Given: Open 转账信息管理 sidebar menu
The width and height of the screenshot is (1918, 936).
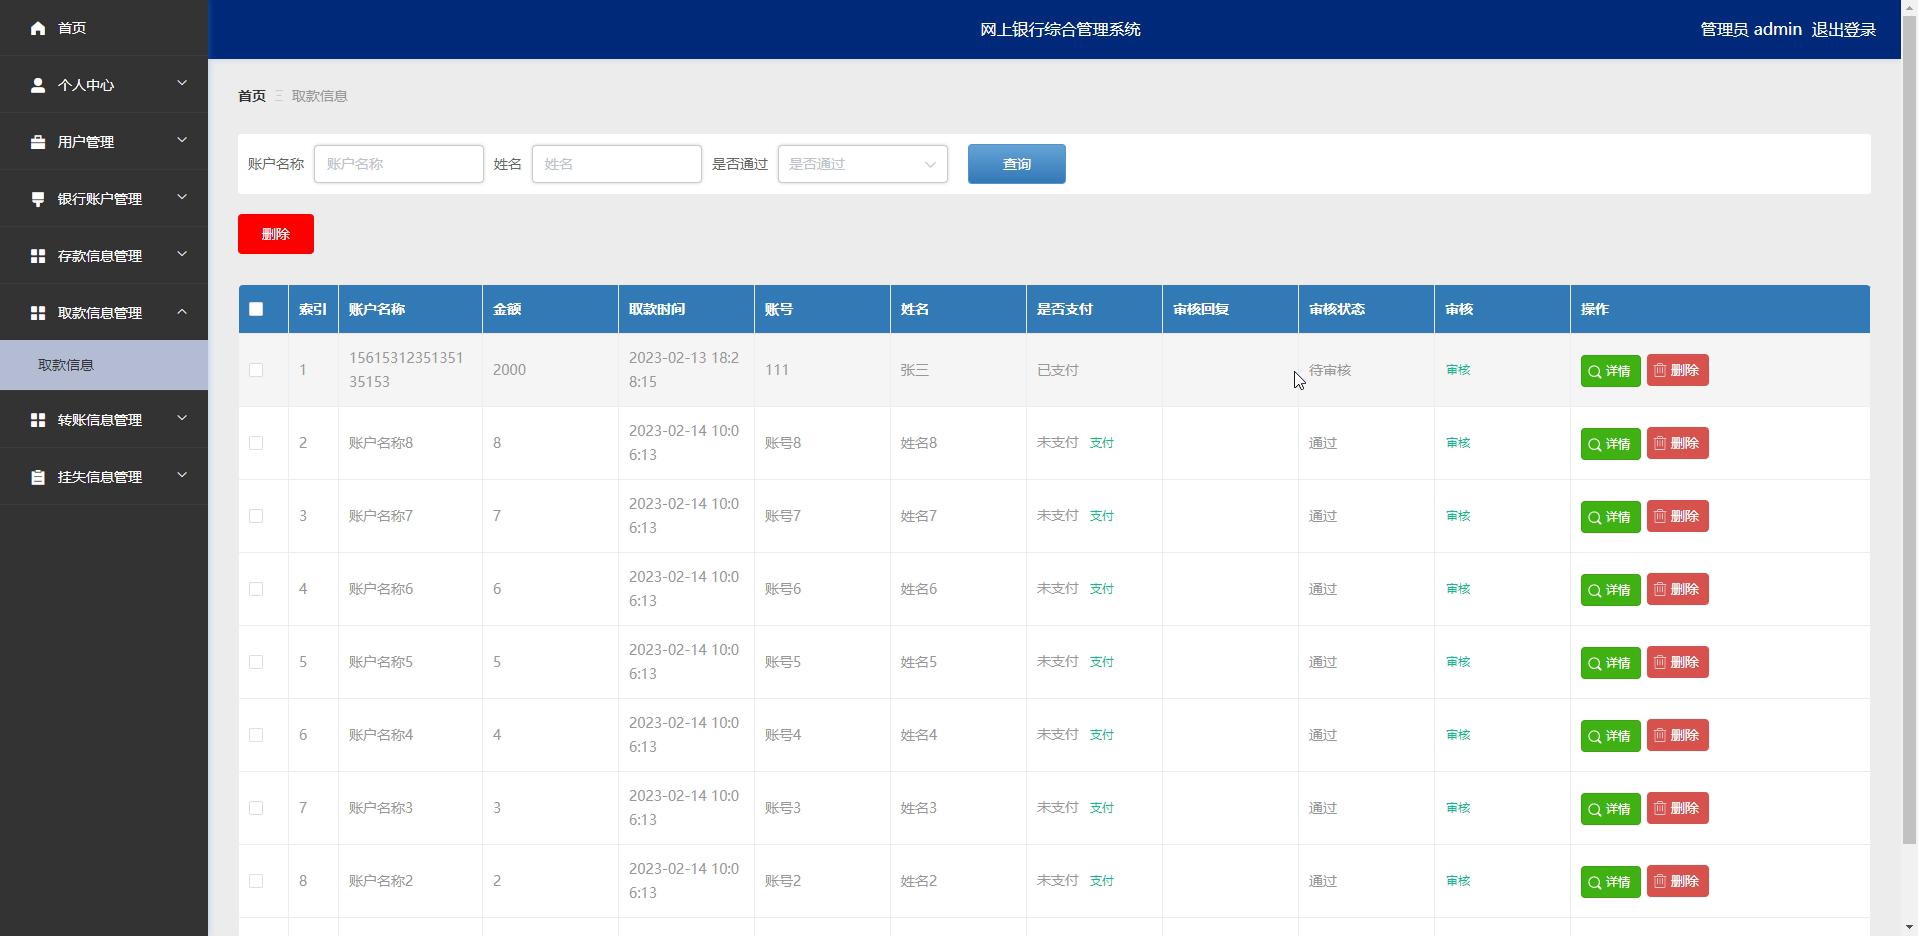Looking at the screenshot, I should coord(104,420).
